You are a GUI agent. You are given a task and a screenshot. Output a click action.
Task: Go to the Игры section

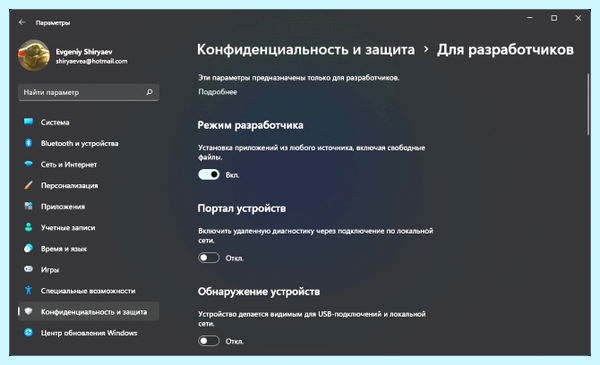(x=50, y=270)
